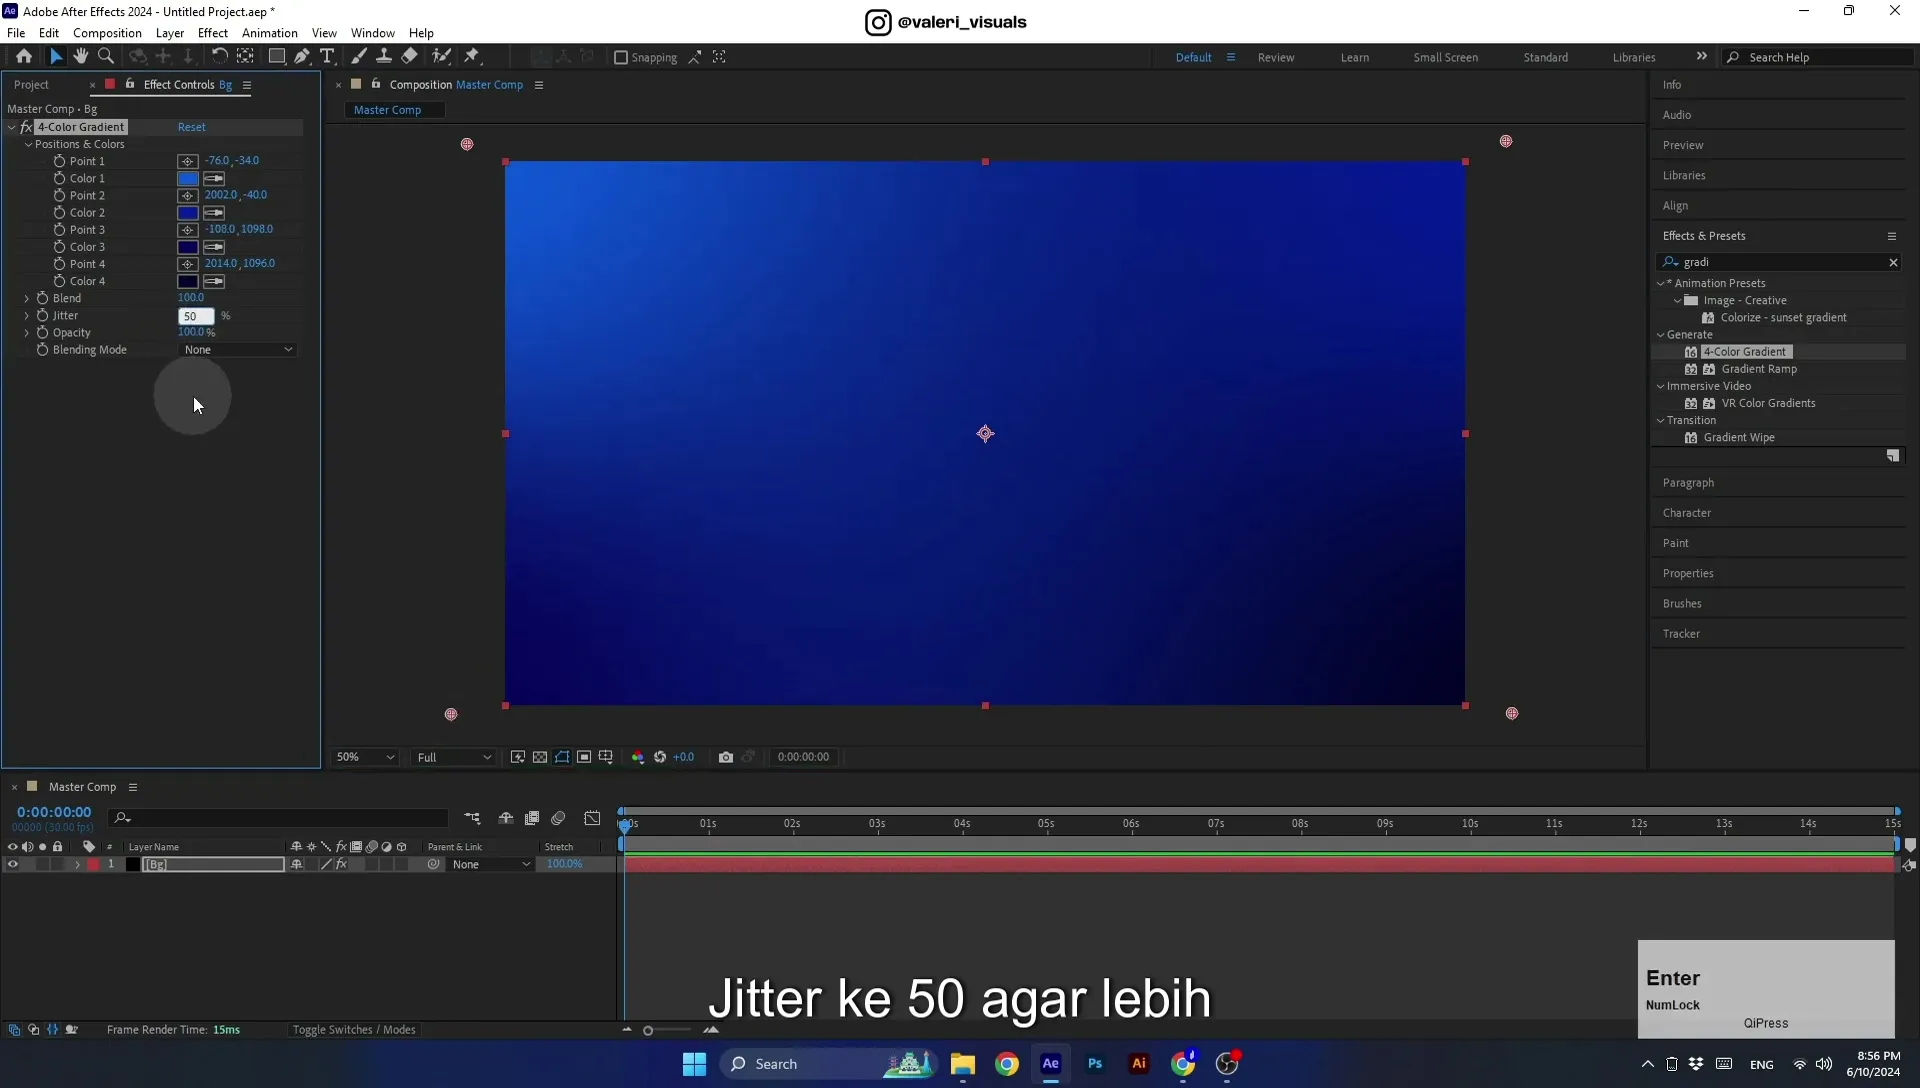Image resolution: width=1920 pixels, height=1088 pixels.
Task: Hide the Bg layer with eye toggle
Action: (x=13, y=865)
